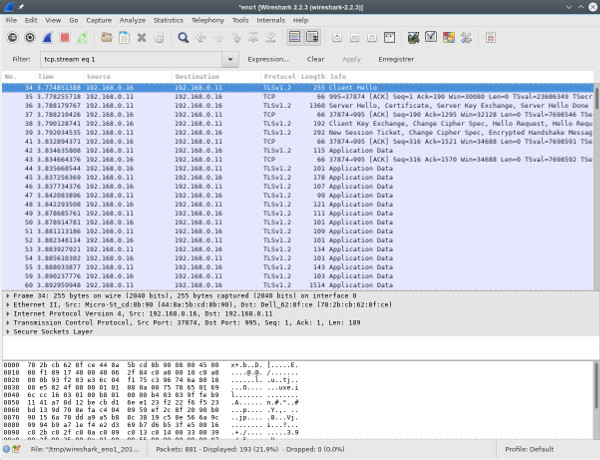Expand the Frame 34 details row

point(8,297)
